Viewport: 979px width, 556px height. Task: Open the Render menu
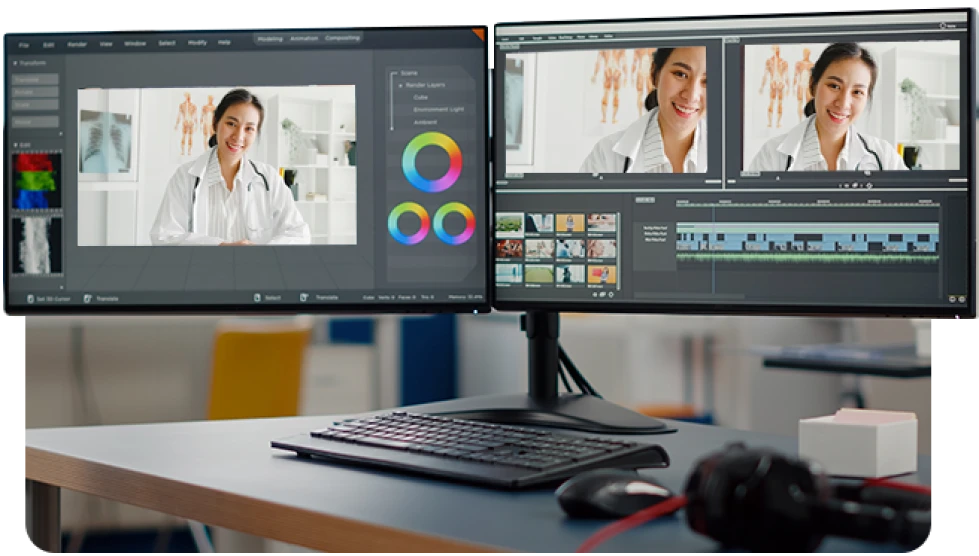click(77, 44)
